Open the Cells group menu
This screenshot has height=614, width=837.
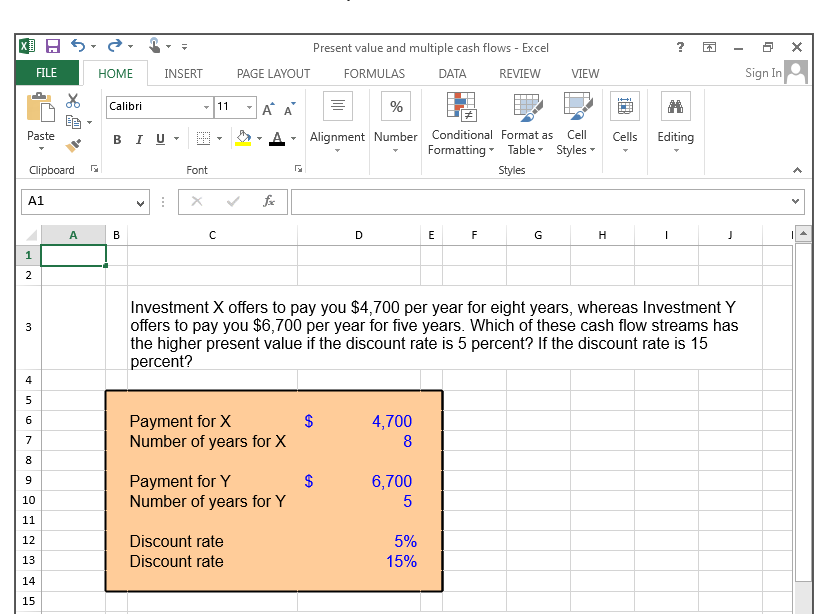pyautogui.click(x=625, y=123)
